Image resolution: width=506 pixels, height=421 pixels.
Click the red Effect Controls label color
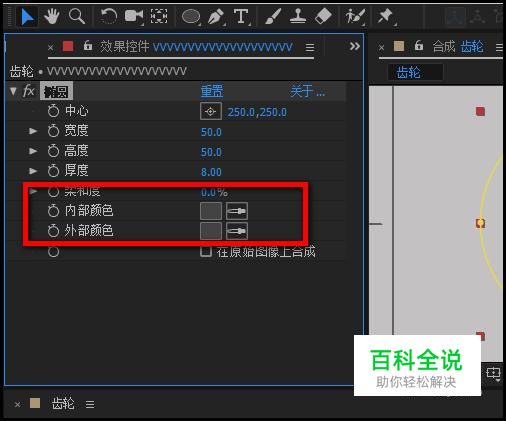click(x=68, y=46)
